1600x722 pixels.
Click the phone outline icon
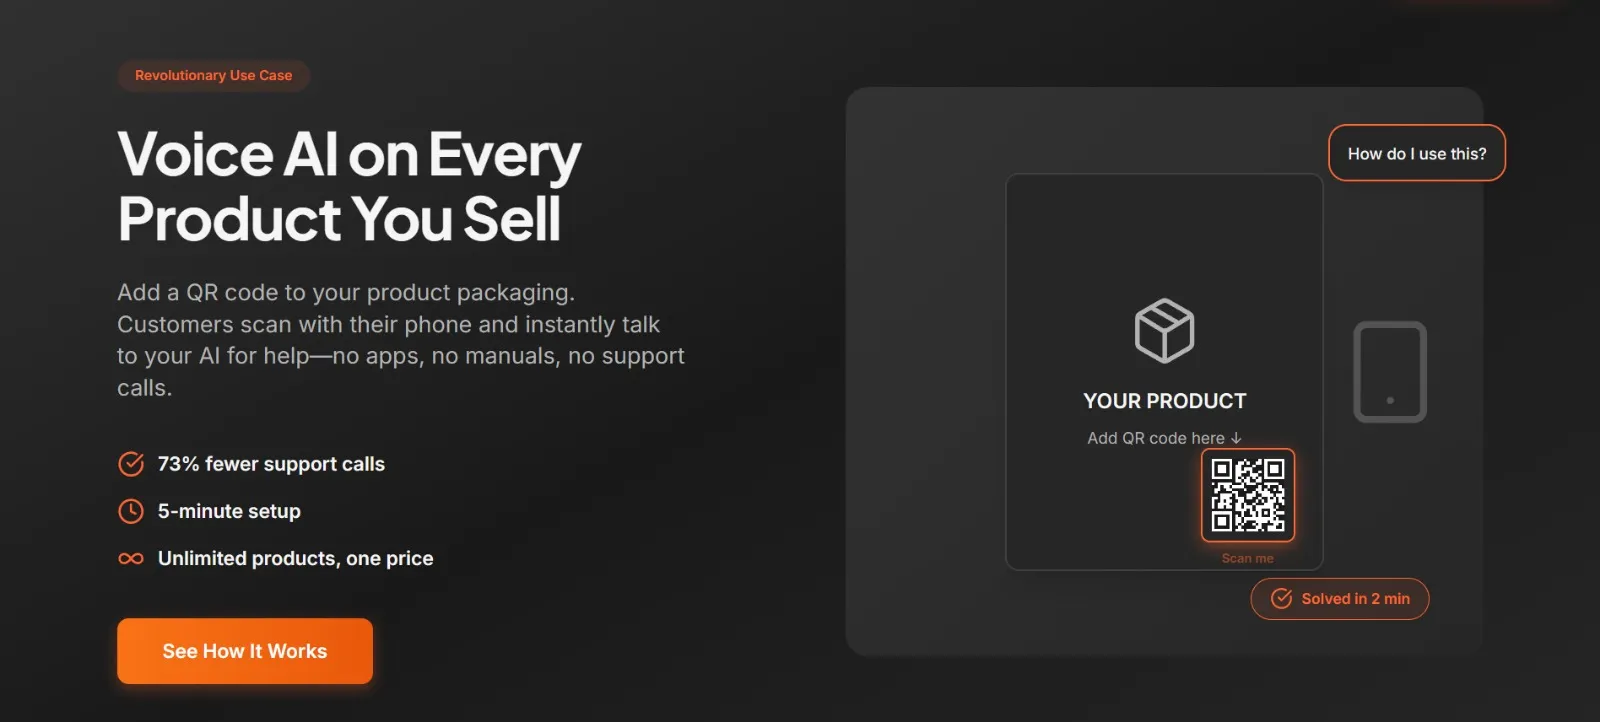pos(1390,372)
